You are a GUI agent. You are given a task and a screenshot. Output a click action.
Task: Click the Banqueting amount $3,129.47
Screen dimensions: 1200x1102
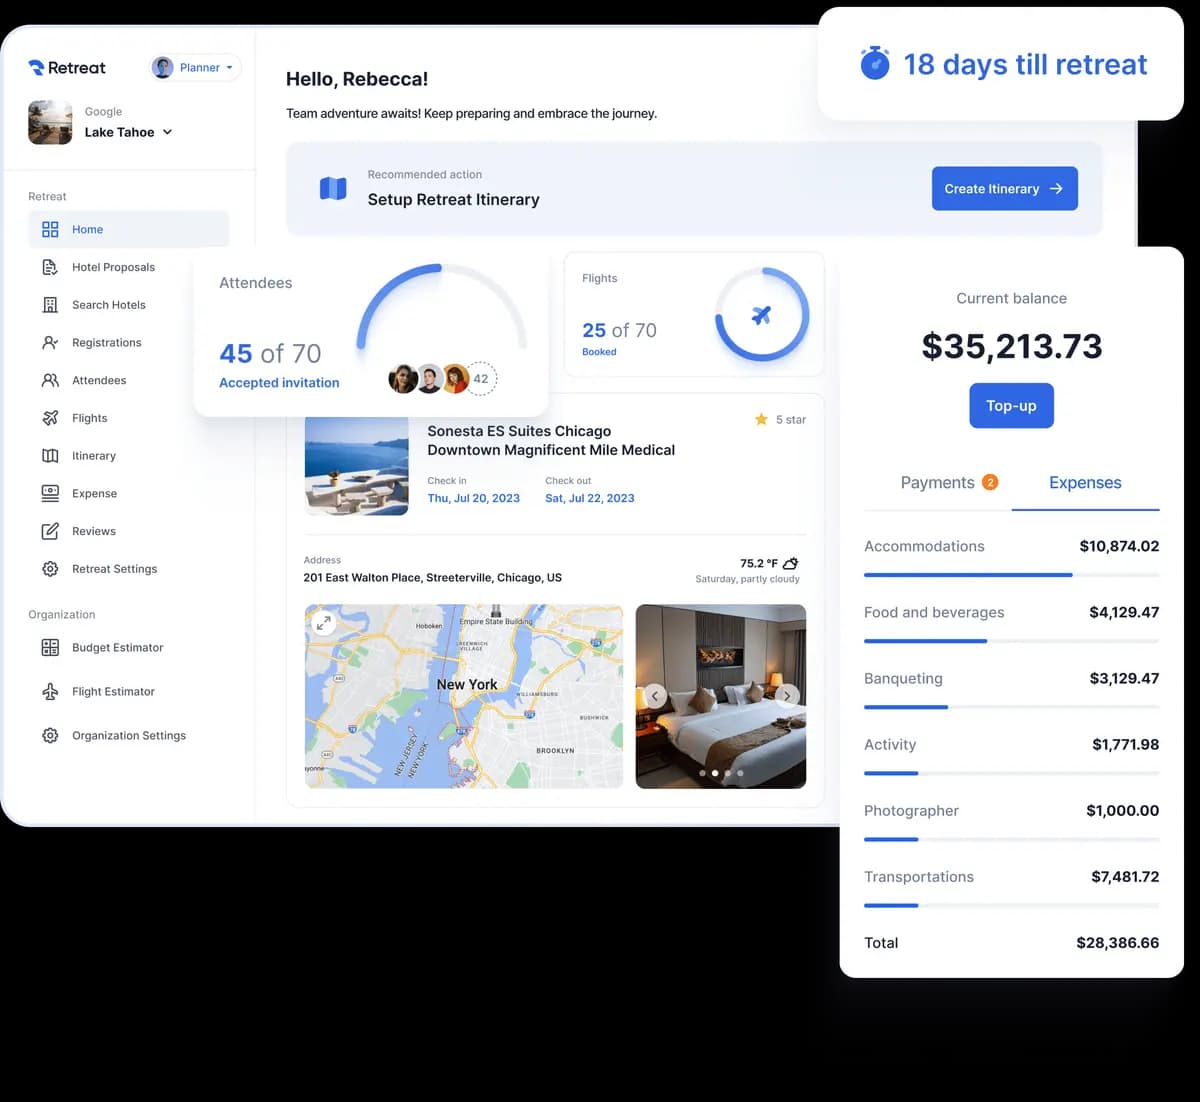1124,678
